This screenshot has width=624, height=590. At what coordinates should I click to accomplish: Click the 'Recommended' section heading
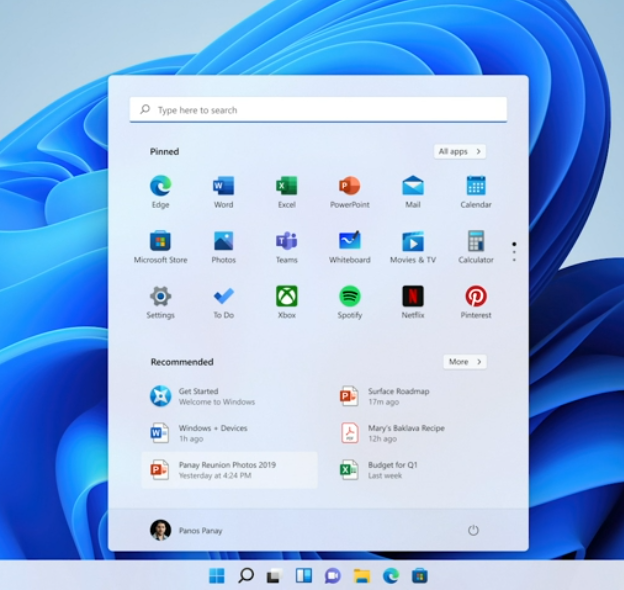(182, 362)
